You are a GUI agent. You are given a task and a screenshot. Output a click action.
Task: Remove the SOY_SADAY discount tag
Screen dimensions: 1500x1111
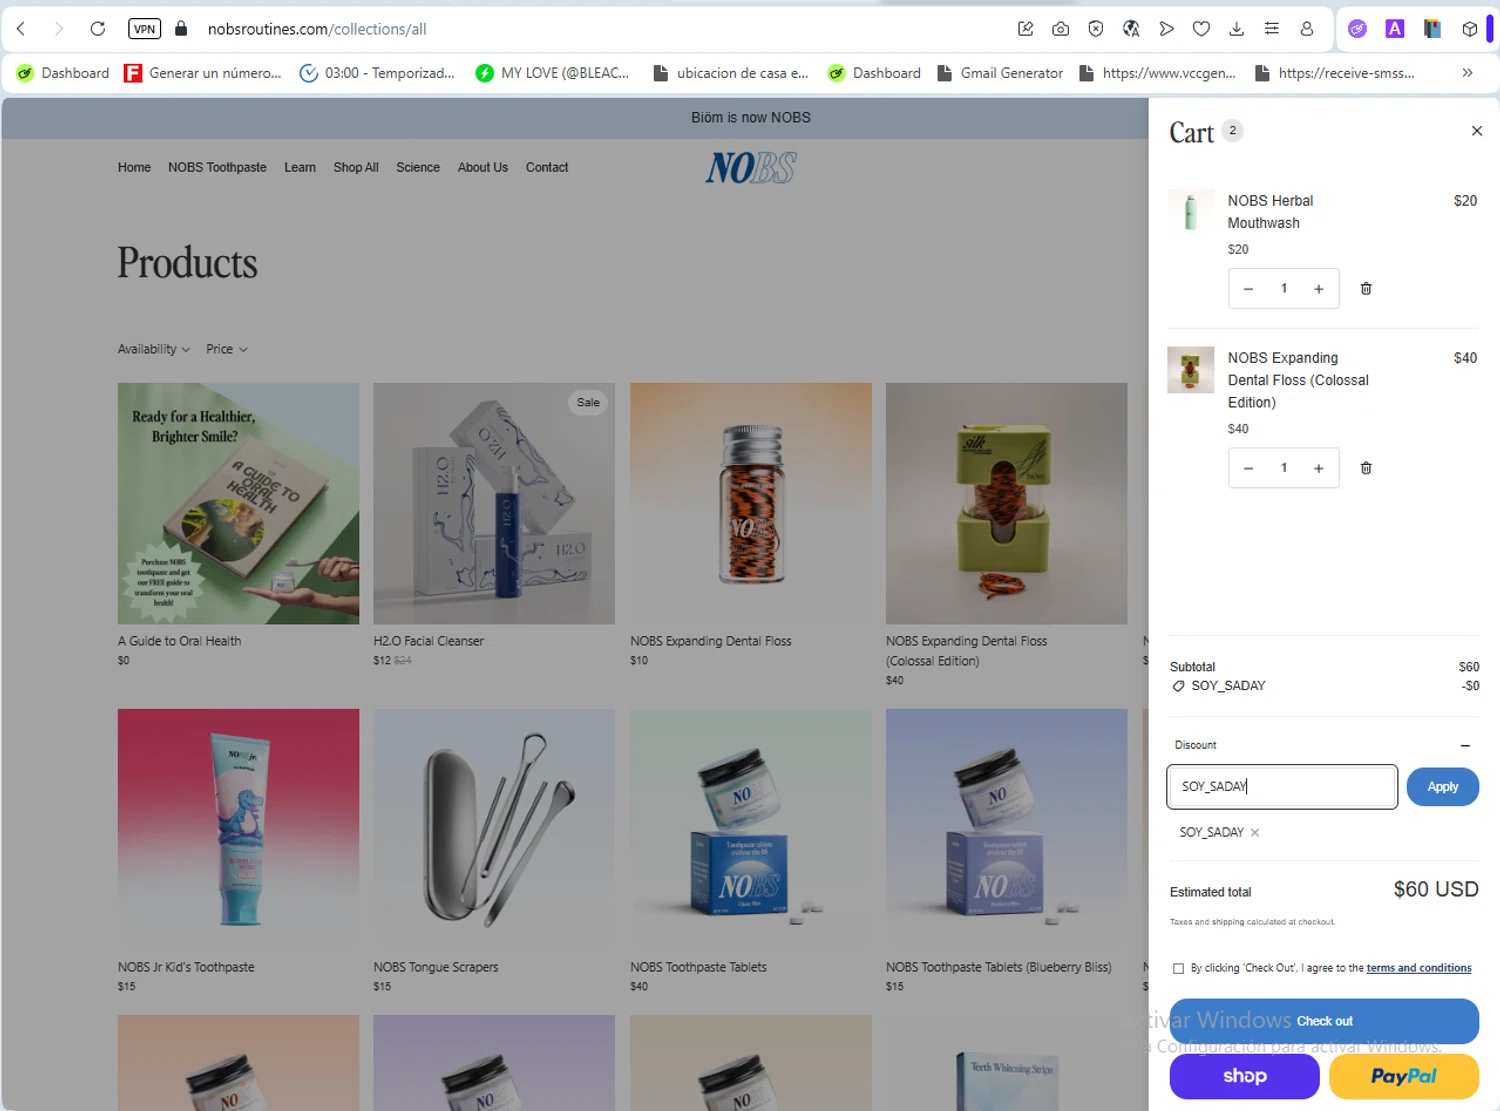point(1254,832)
